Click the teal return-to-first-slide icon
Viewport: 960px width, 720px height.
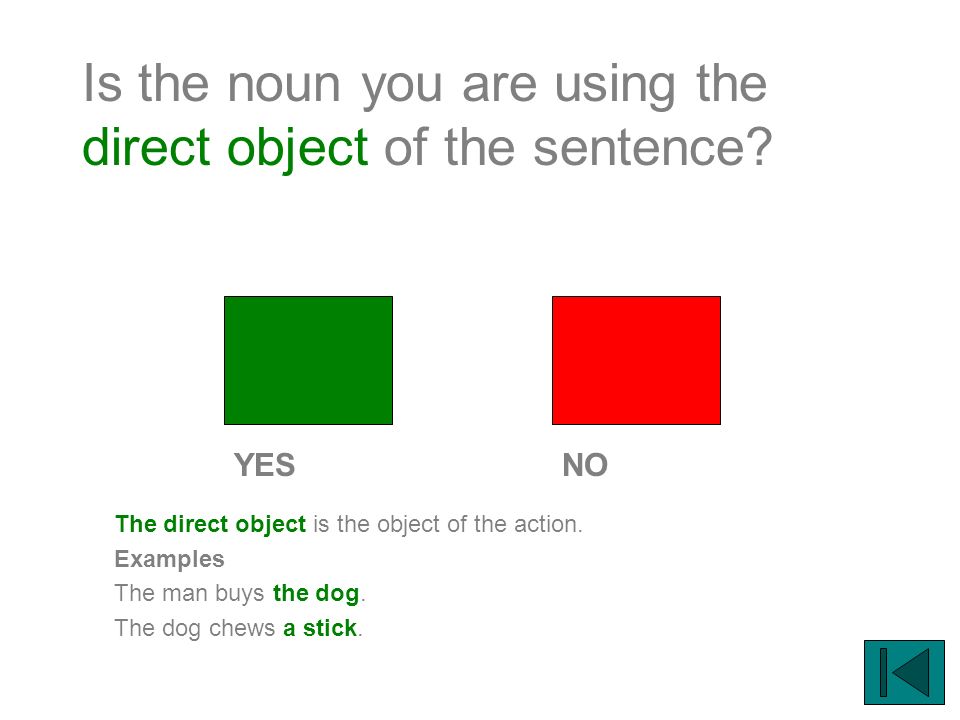pyautogui.click(x=904, y=672)
